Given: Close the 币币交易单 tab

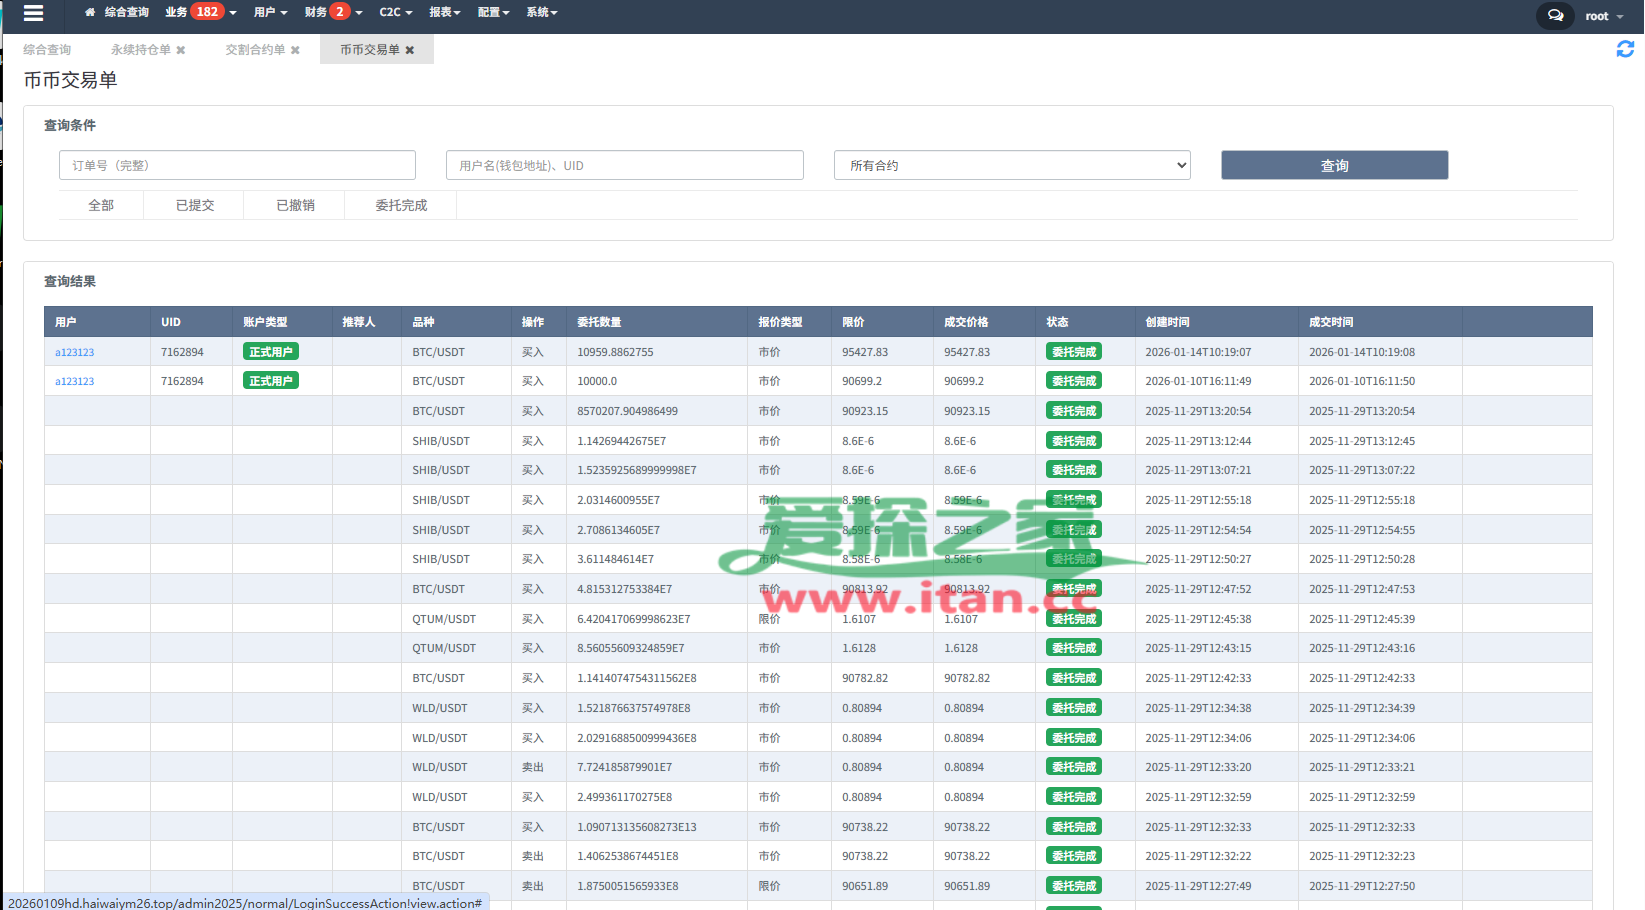Looking at the screenshot, I should pyautogui.click(x=410, y=50).
